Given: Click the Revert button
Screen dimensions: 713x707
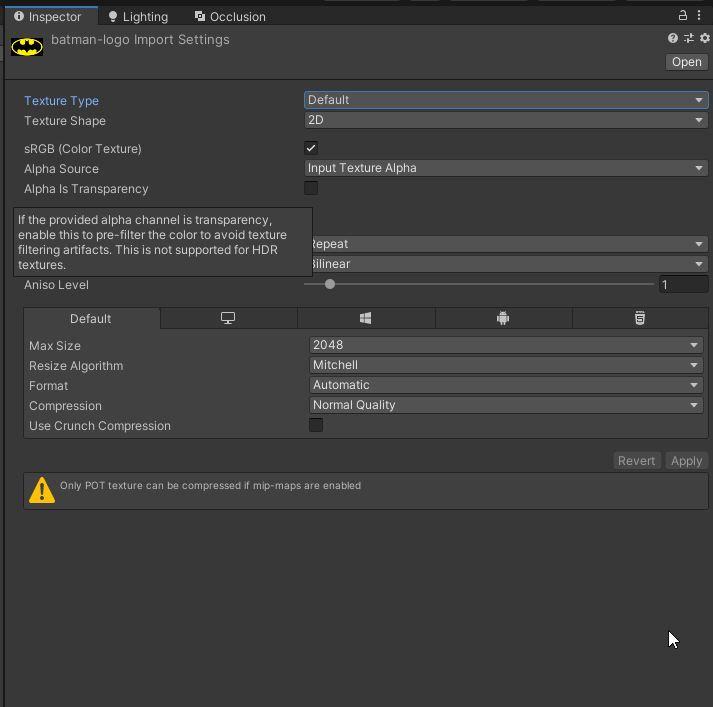Looking at the screenshot, I should pyautogui.click(x=636, y=461).
